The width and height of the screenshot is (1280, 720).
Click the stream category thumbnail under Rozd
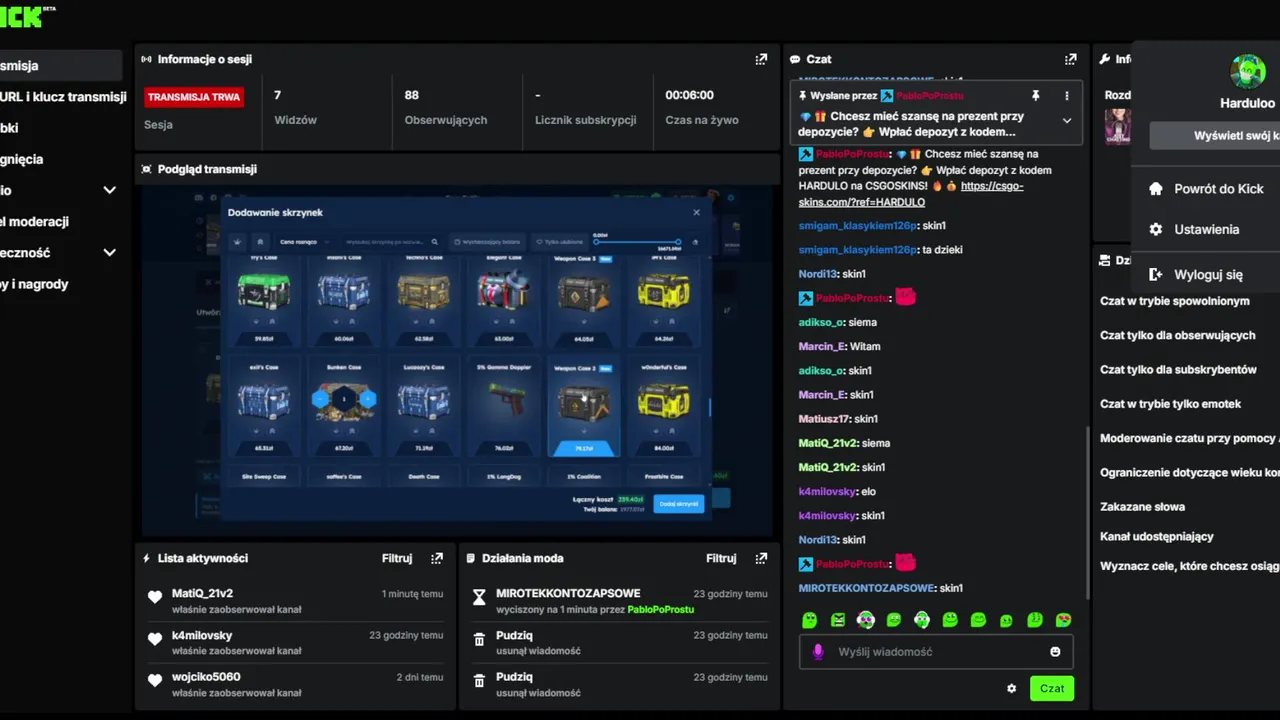coord(1118,127)
